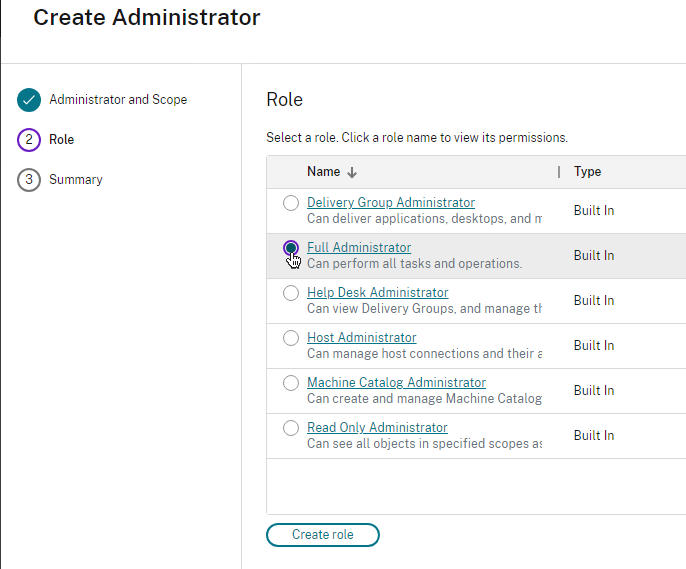Click the Name/Type column divider handle
Viewport: 686px width, 569px height.
[559, 172]
